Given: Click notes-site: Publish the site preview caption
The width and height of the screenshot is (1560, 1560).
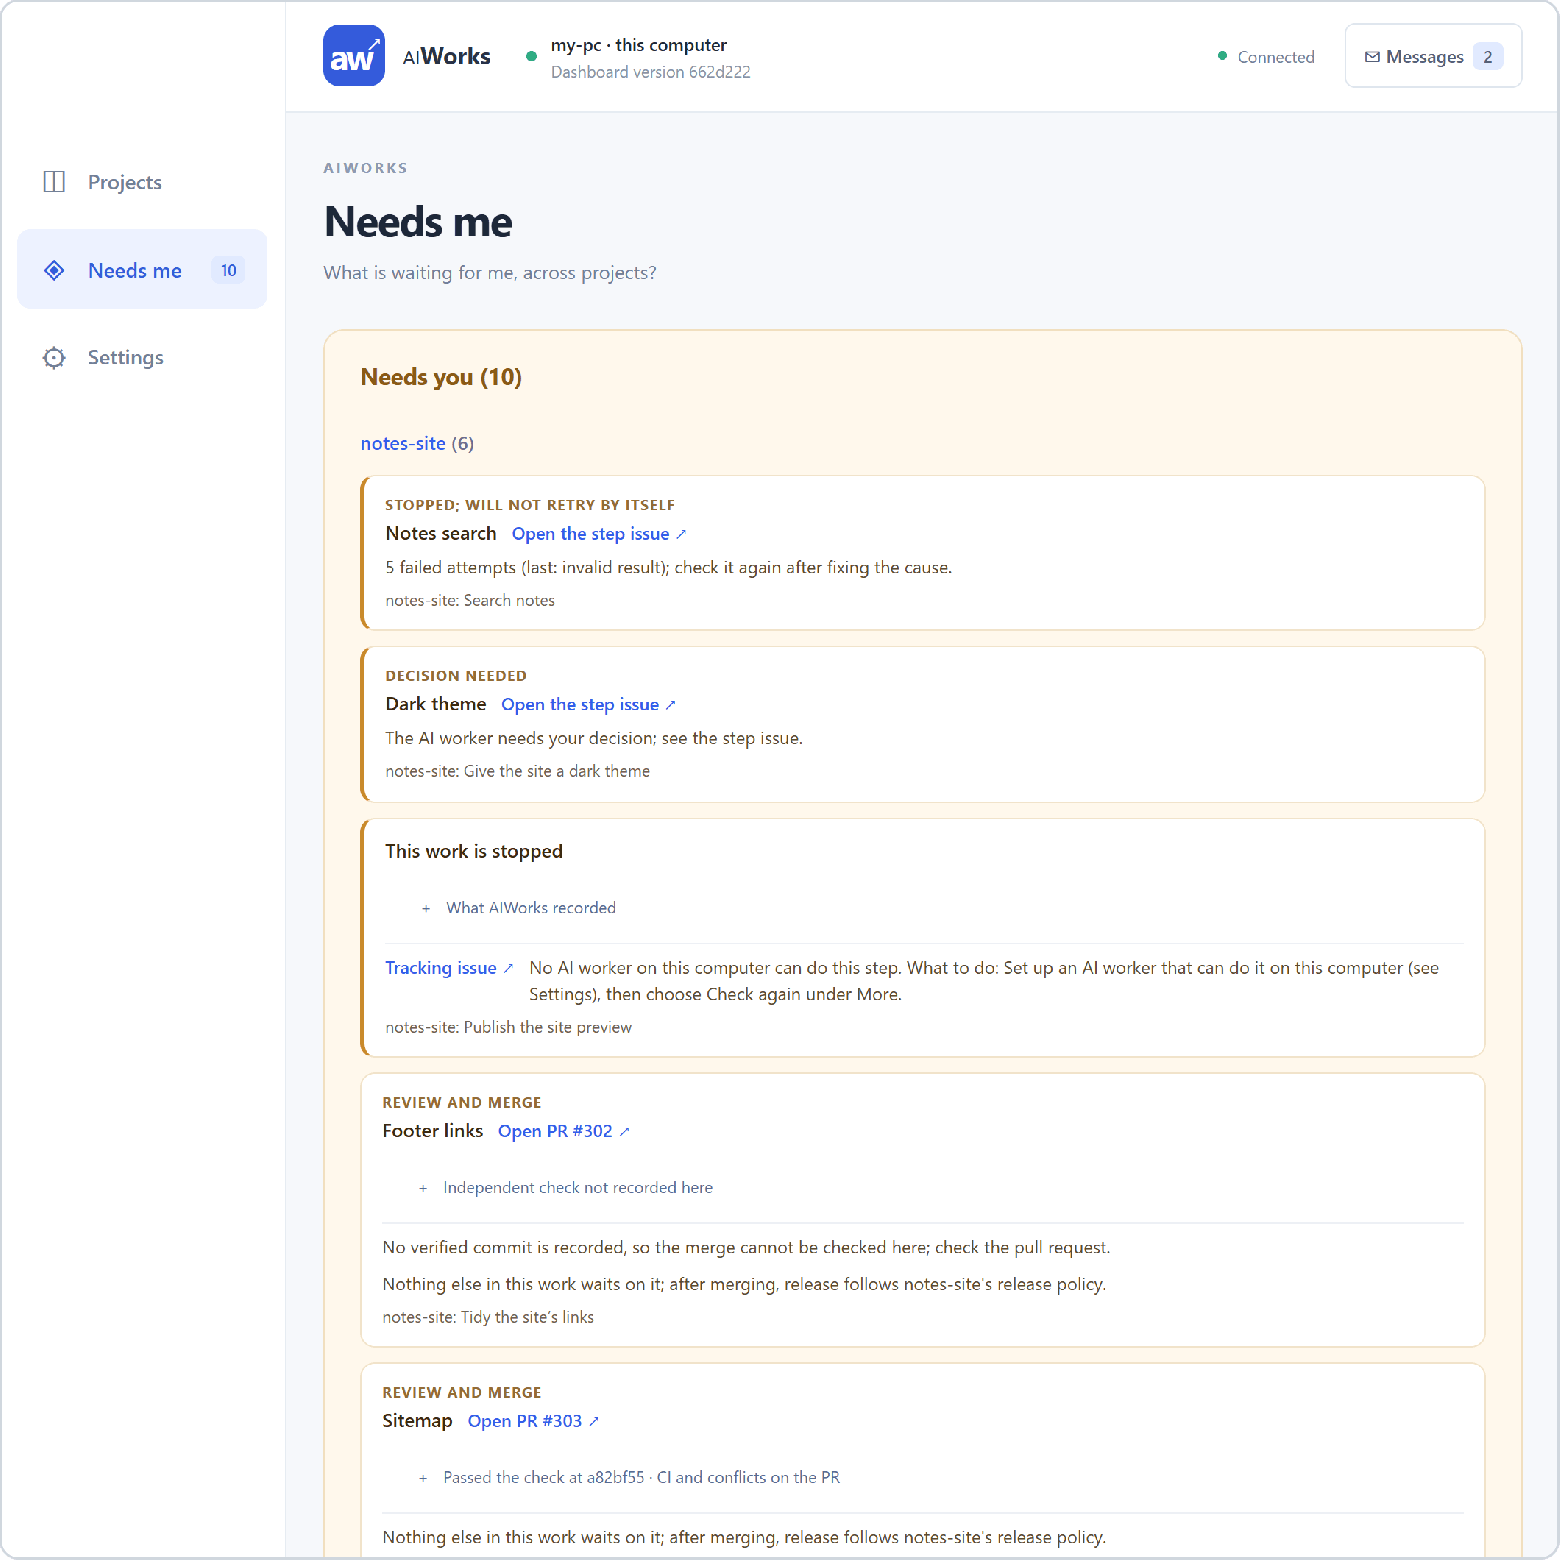Looking at the screenshot, I should pyautogui.click(x=509, y=1028).
